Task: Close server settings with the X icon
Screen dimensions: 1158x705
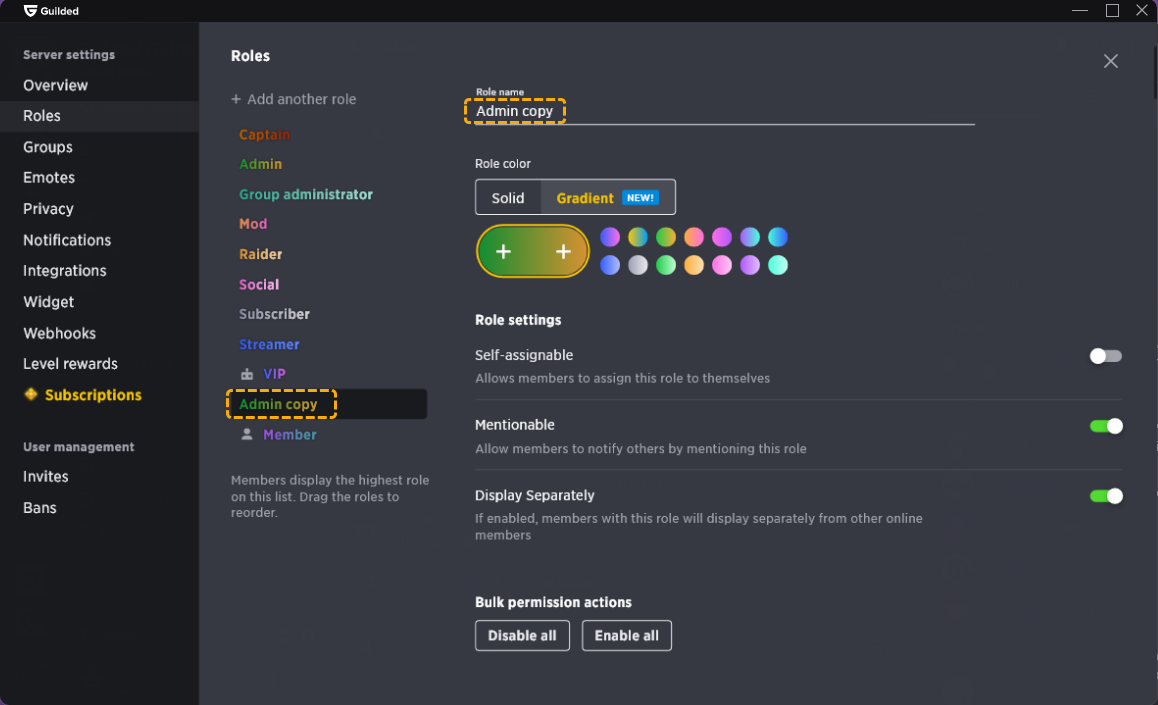Action: pos(1110,61)
